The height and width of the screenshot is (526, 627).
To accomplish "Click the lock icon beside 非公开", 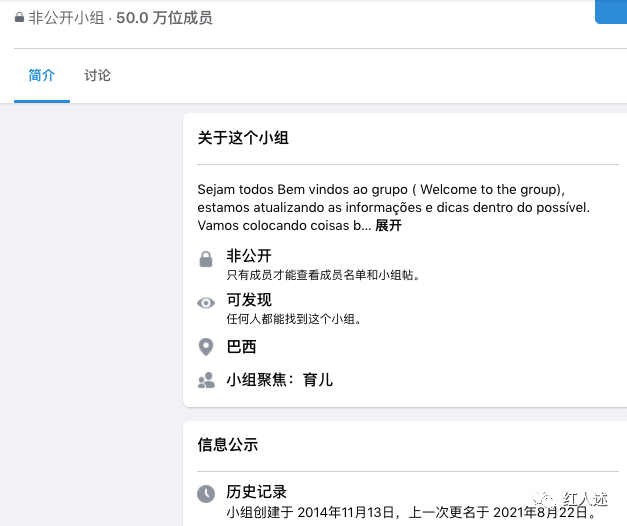I will click(x=206, y=259).
